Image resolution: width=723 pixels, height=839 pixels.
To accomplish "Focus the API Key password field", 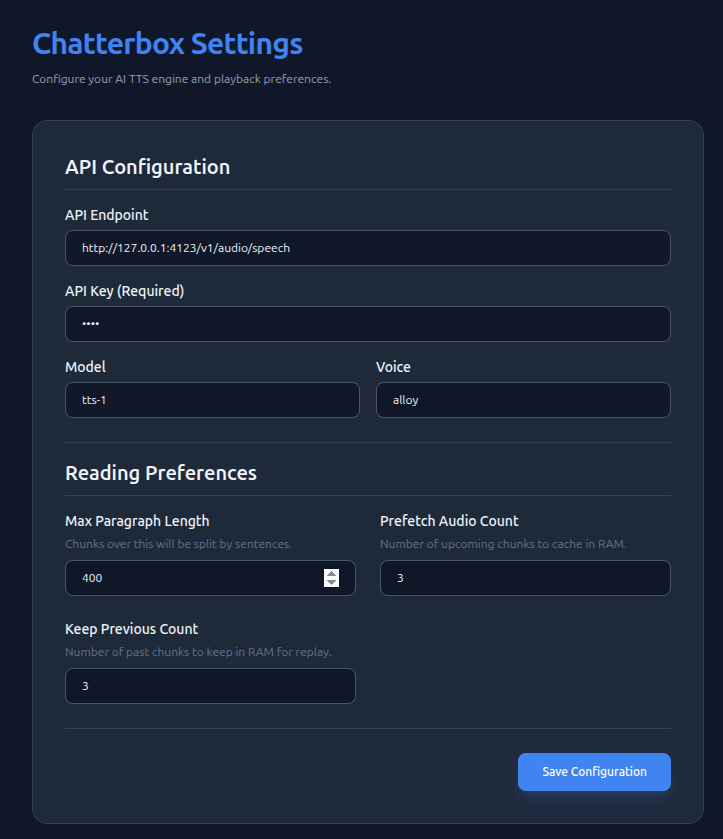I will [x=367, y=324].
